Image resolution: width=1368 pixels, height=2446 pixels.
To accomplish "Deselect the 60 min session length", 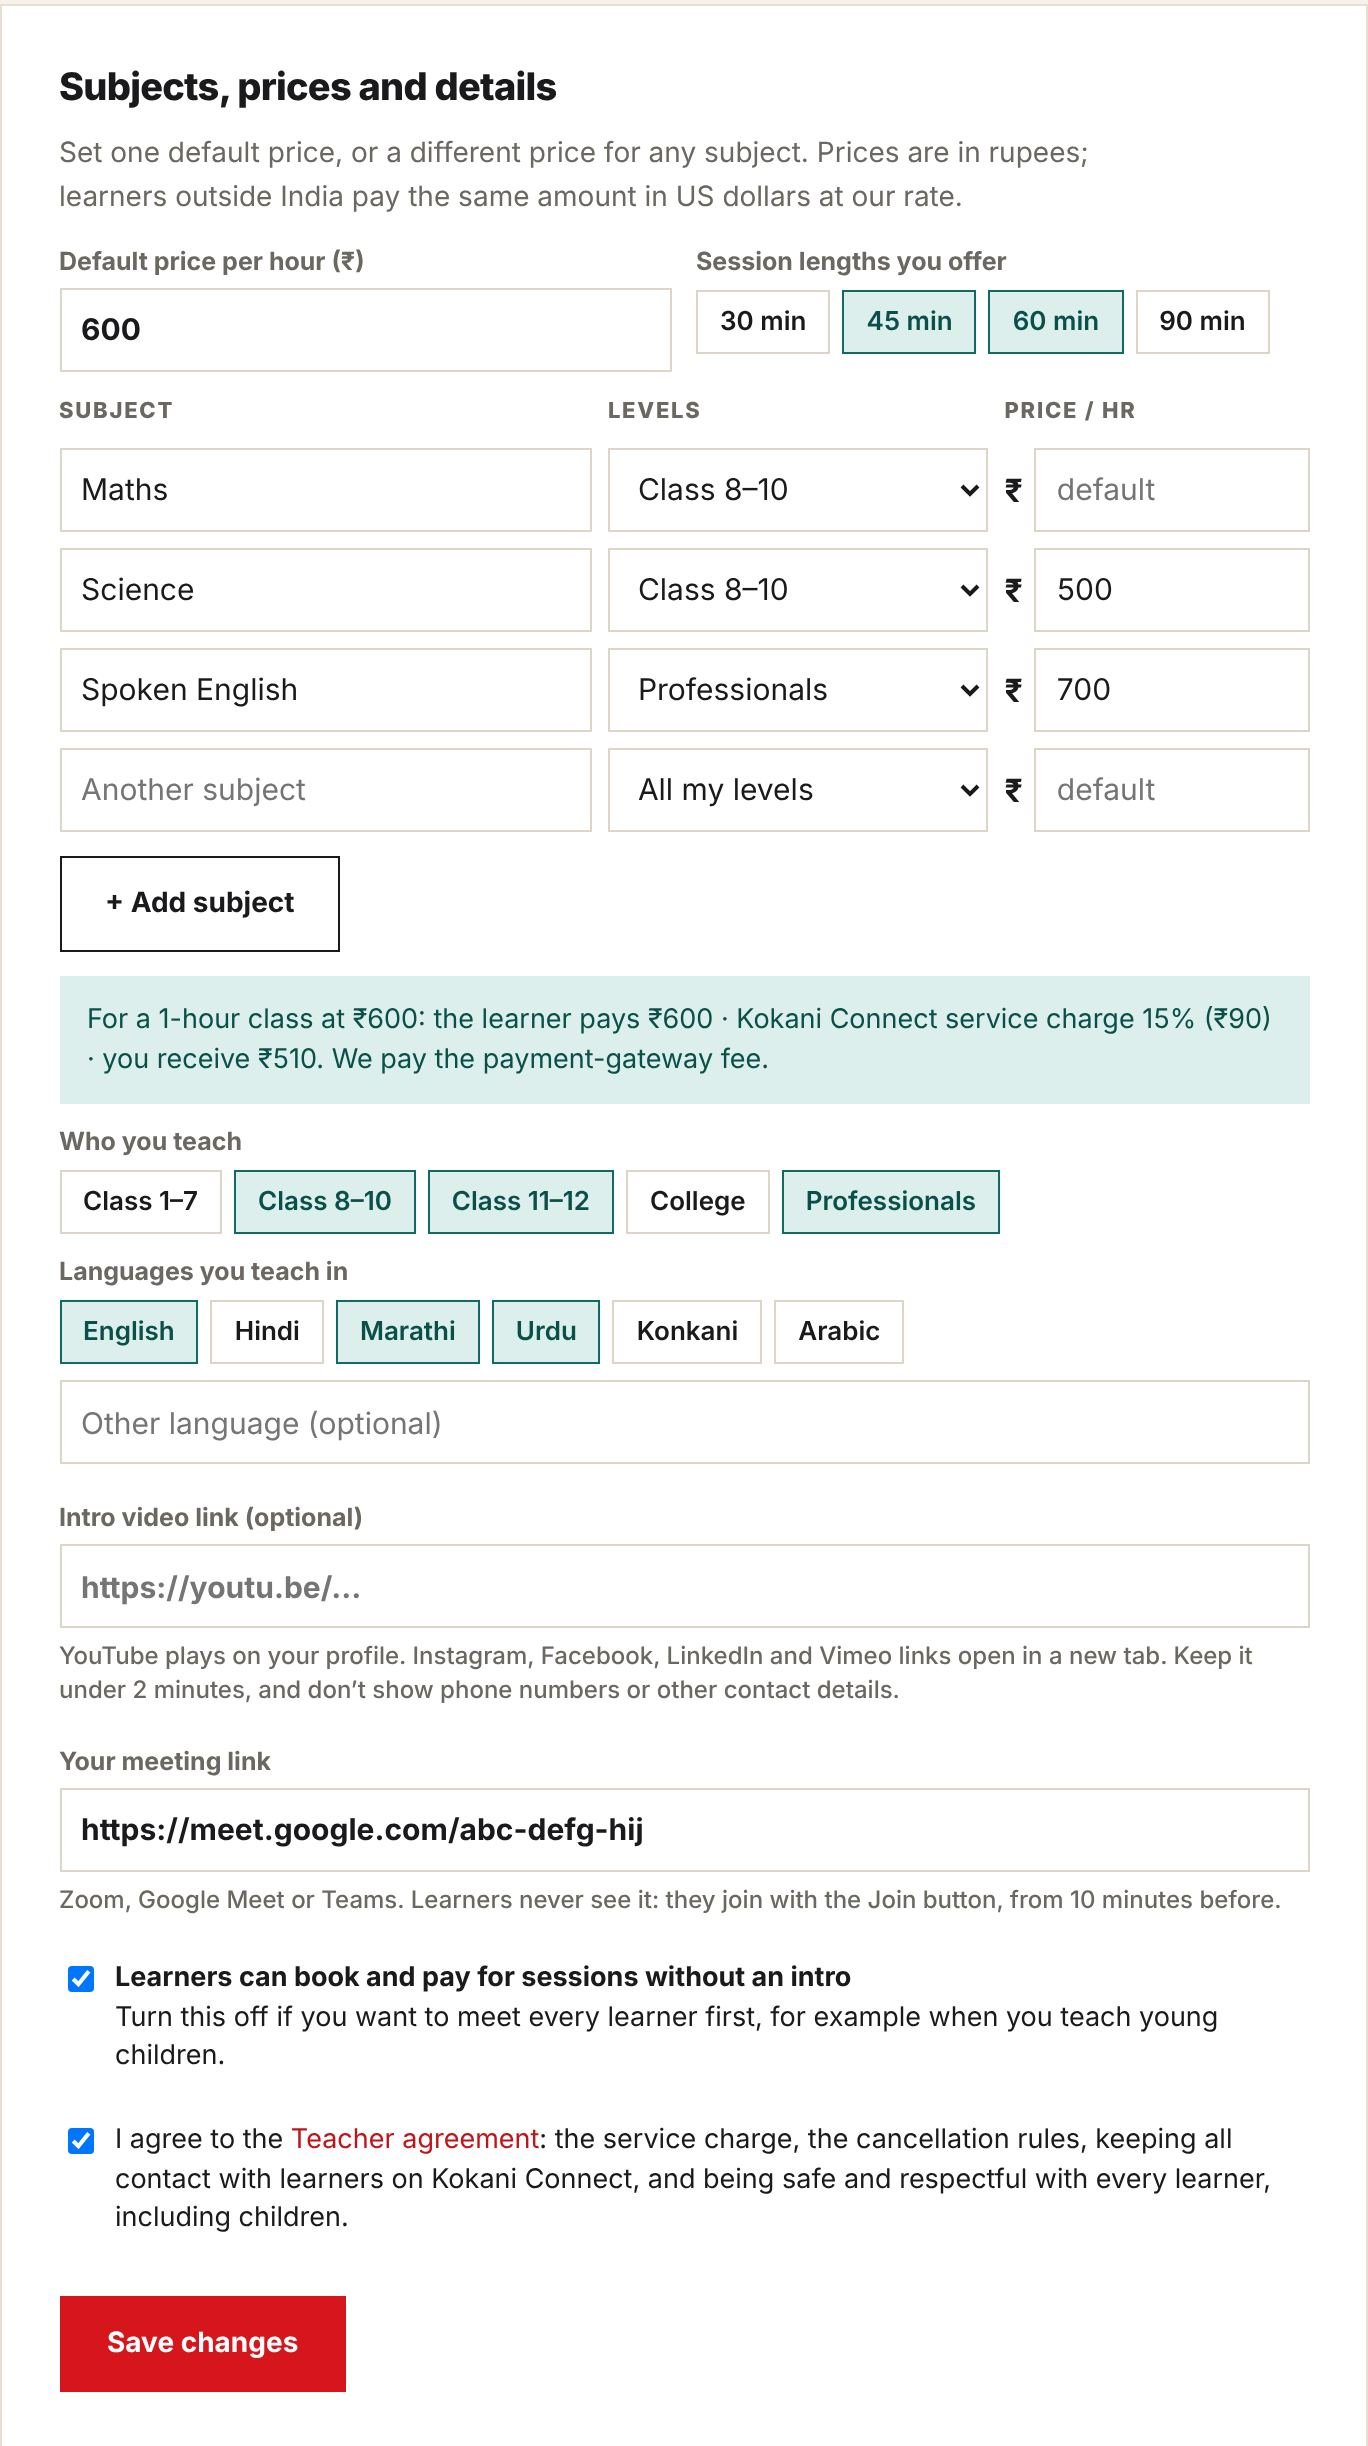I will pos(1056,322).
